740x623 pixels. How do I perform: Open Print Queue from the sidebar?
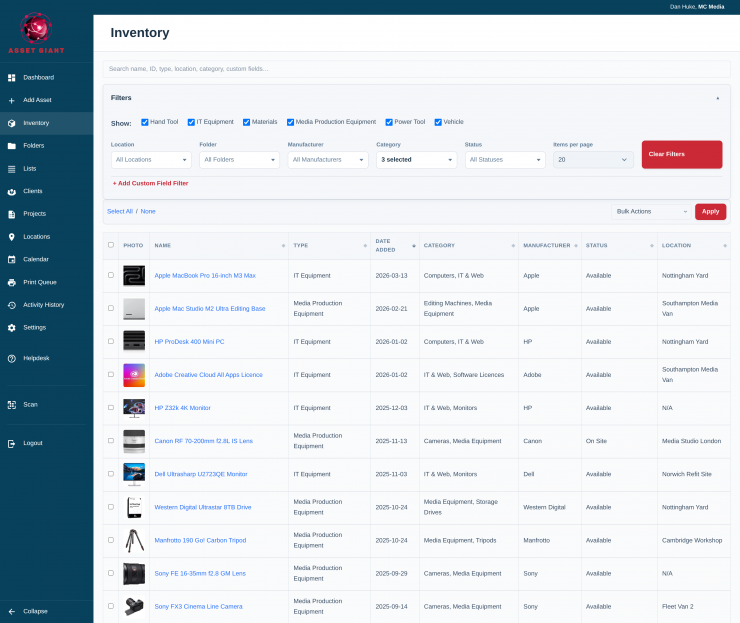pyautogui.click(x=40, y=282)
